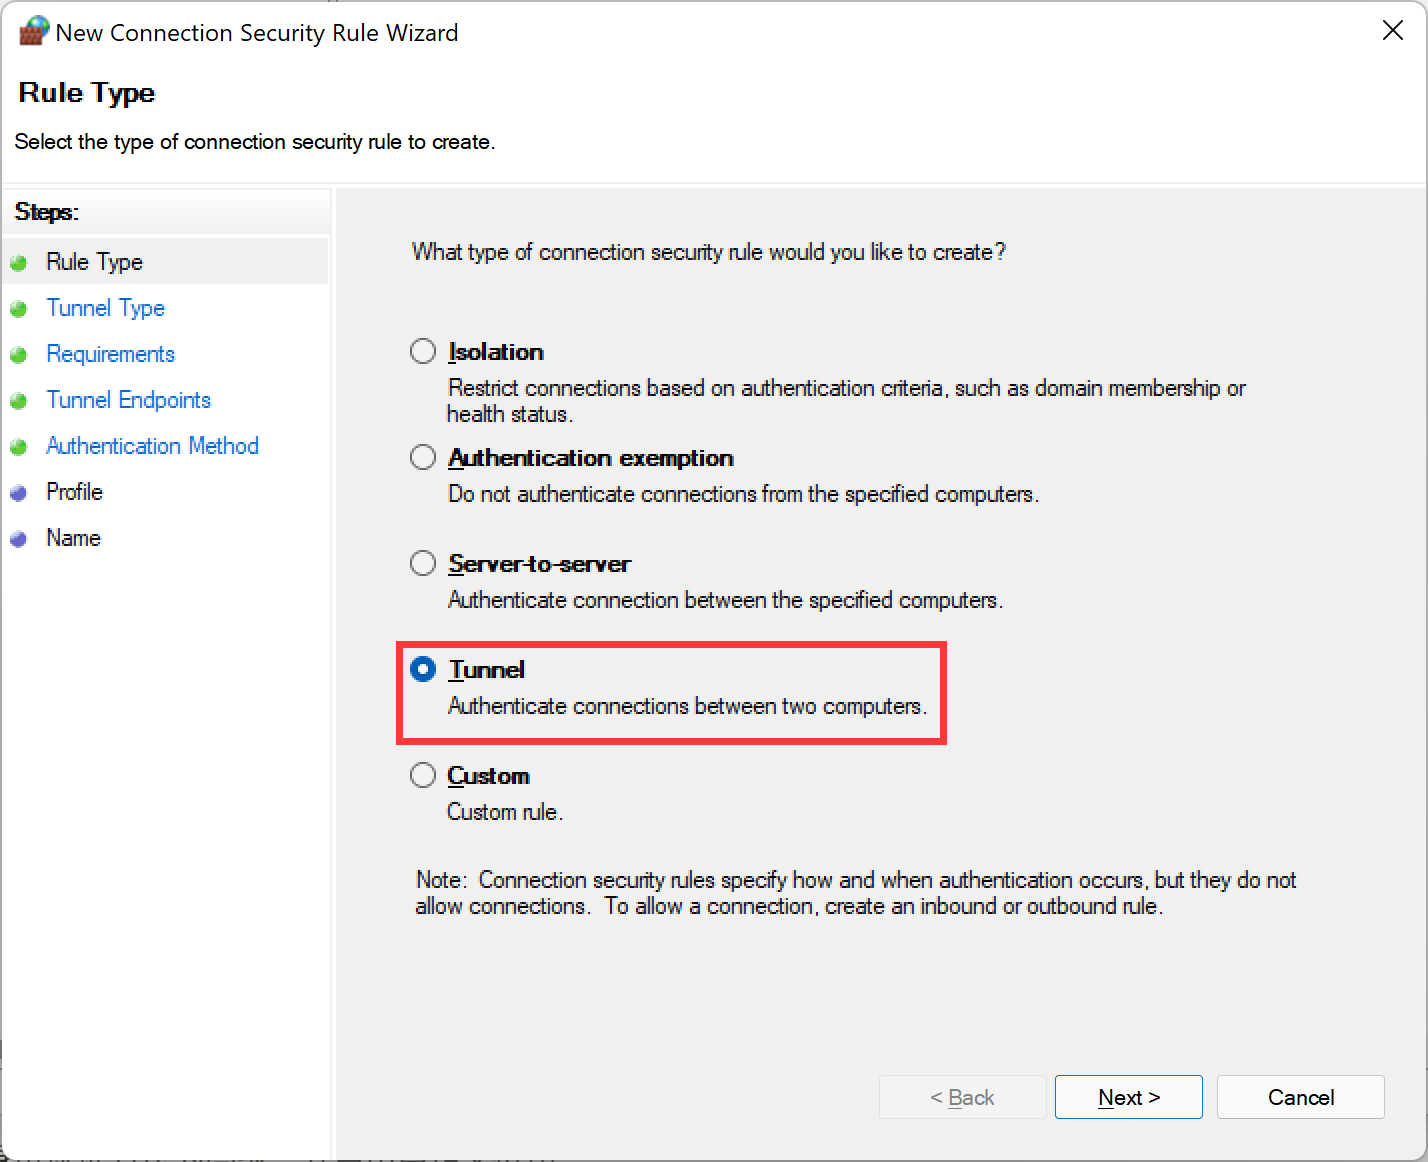Click the 'Custom rule.' description text
Screen dimensions: 1428x1162
[x=505, y=812]
